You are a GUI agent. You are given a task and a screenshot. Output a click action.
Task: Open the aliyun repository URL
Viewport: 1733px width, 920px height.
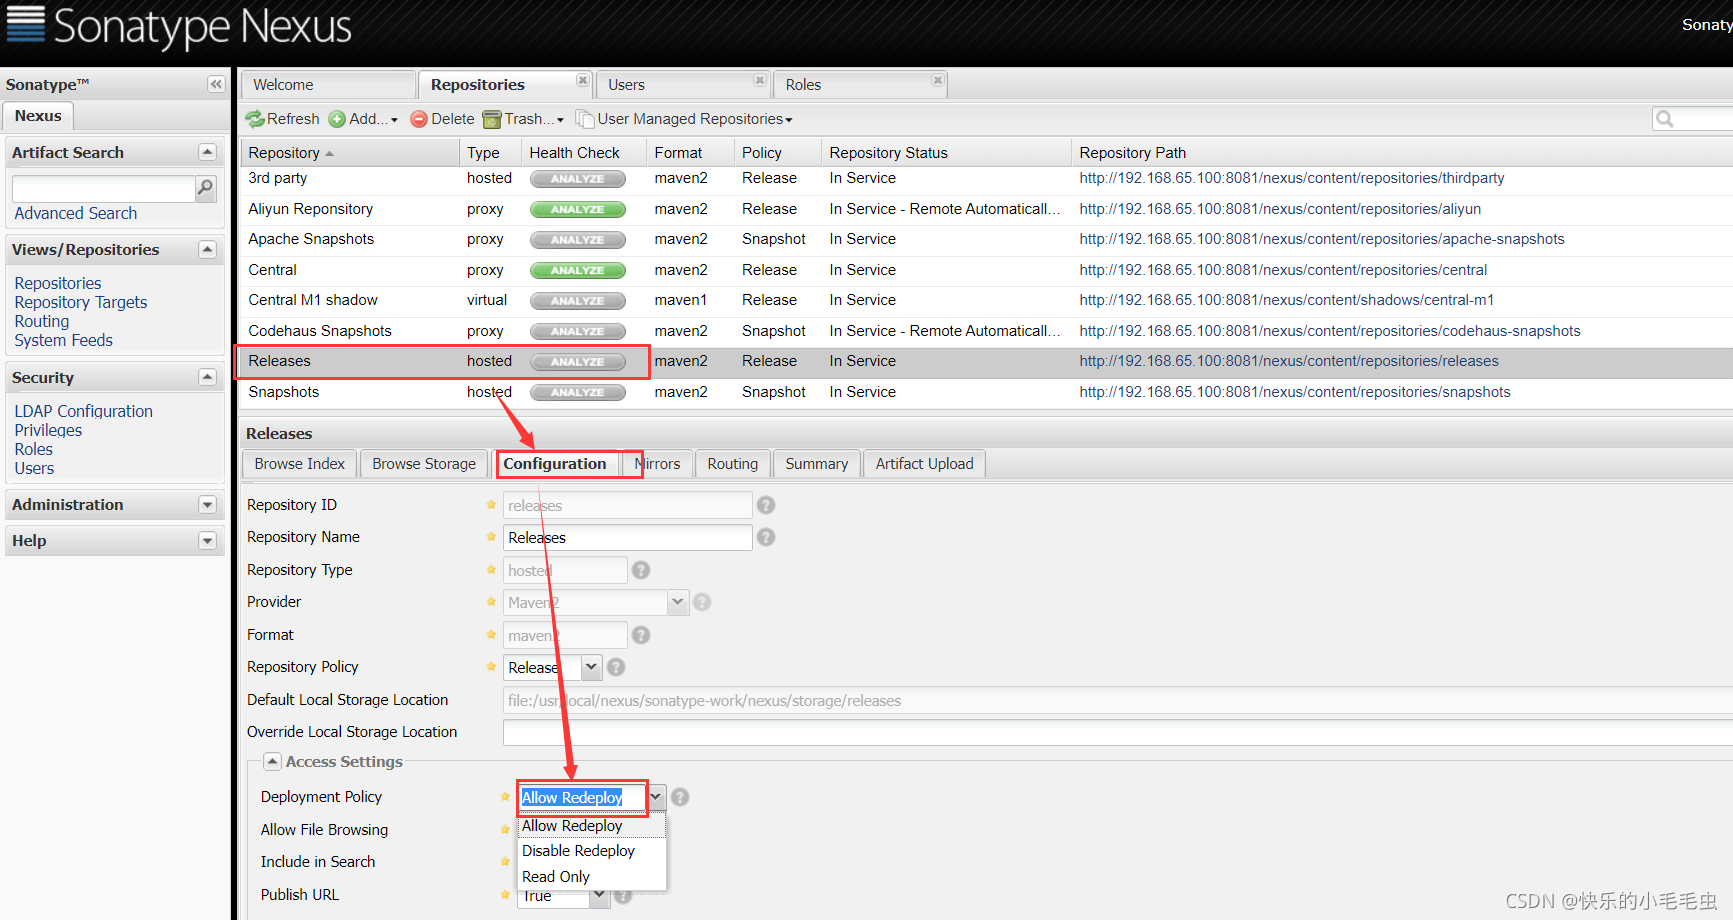[1280, 209]
